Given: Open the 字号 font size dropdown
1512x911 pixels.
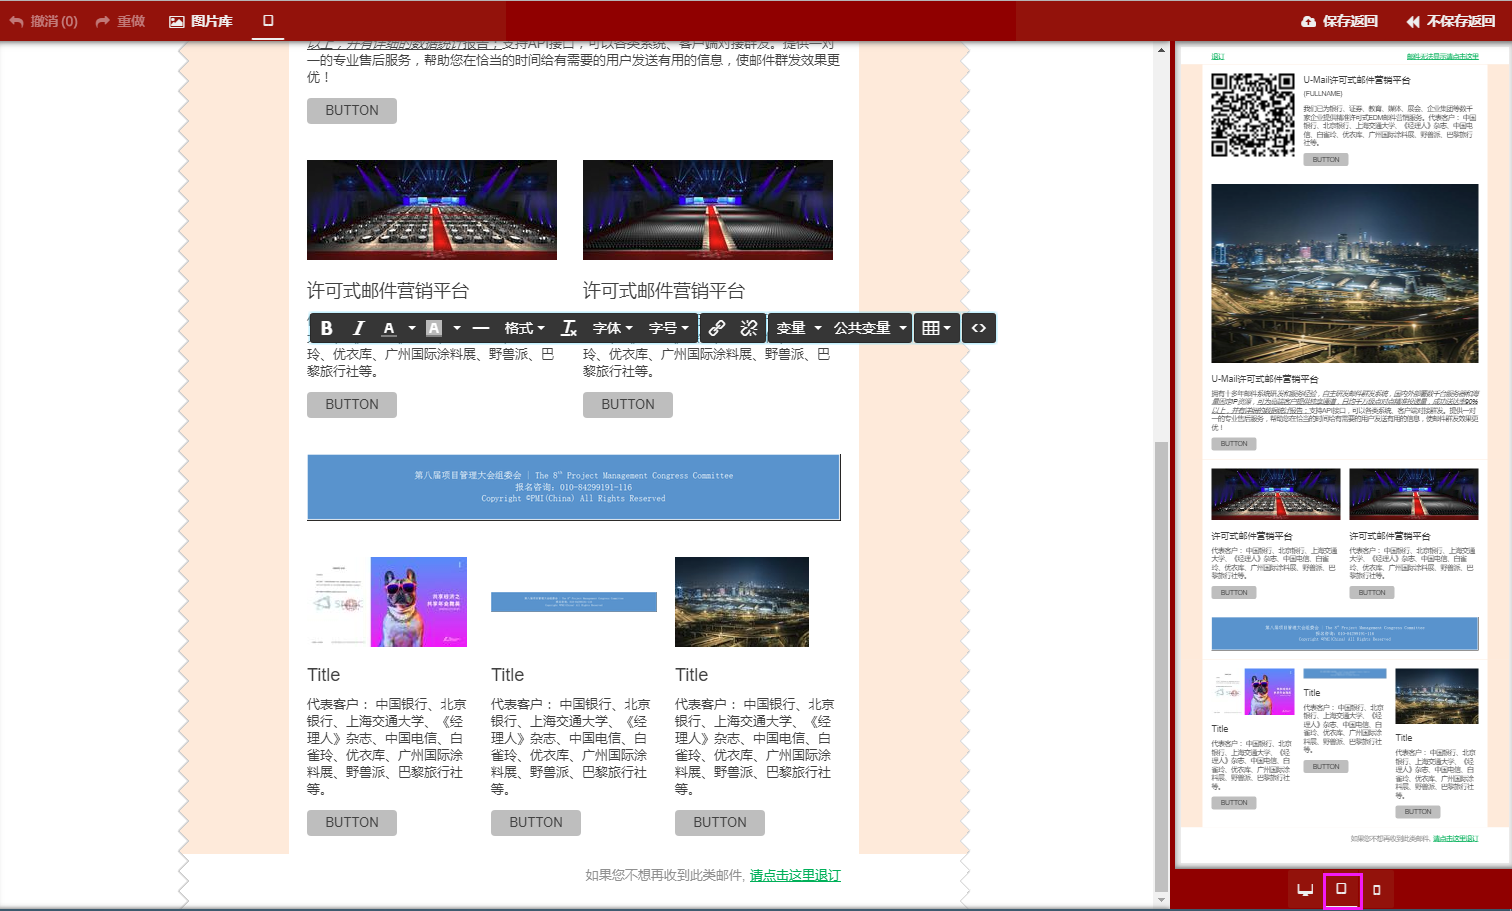Looking at the screenshot, I should tap(668, 328).
